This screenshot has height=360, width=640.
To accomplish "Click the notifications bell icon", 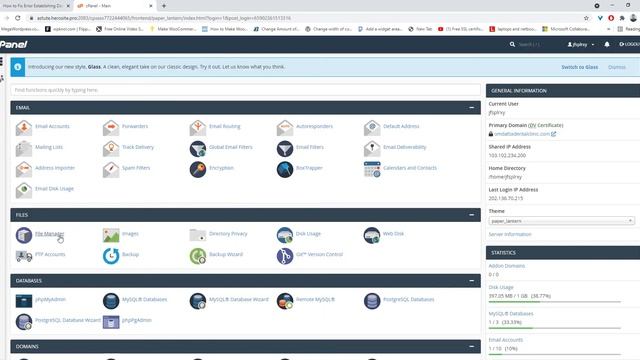I will [x=607, y=44].
